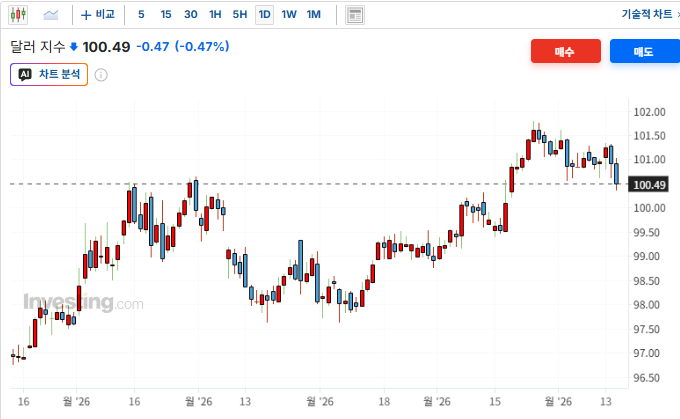Click the 102.00 price axis label

click(x=649, y=112)
